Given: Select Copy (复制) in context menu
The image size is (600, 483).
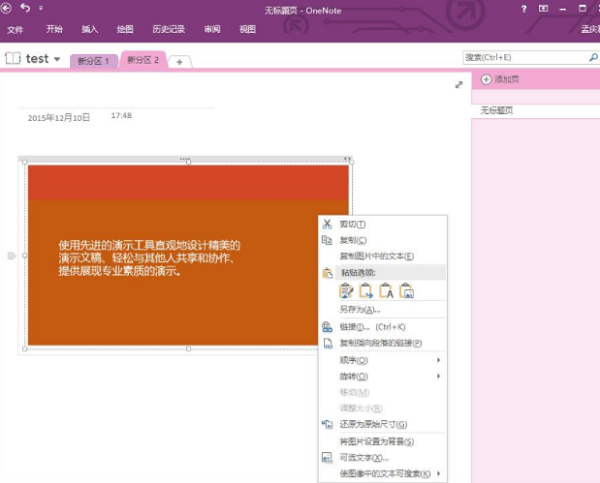Looking at the screenshot, I should click(352, 240).
